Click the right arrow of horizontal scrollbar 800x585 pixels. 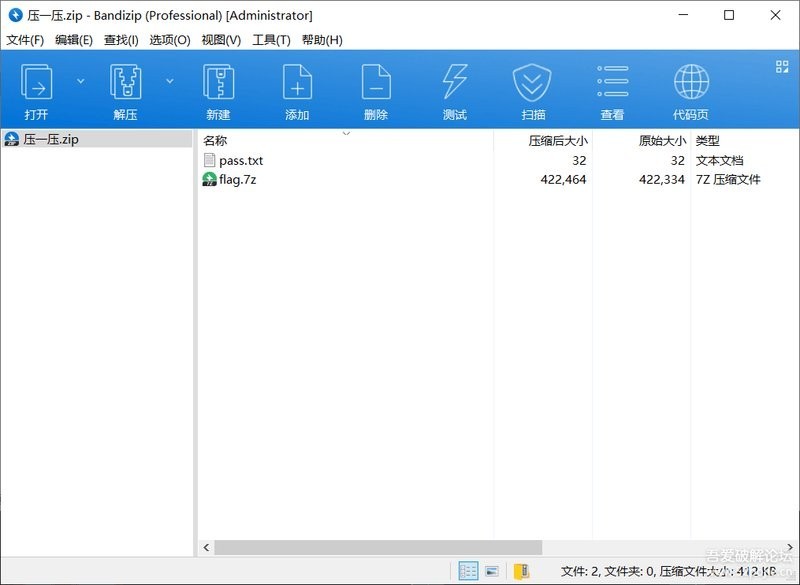(790, 547)
